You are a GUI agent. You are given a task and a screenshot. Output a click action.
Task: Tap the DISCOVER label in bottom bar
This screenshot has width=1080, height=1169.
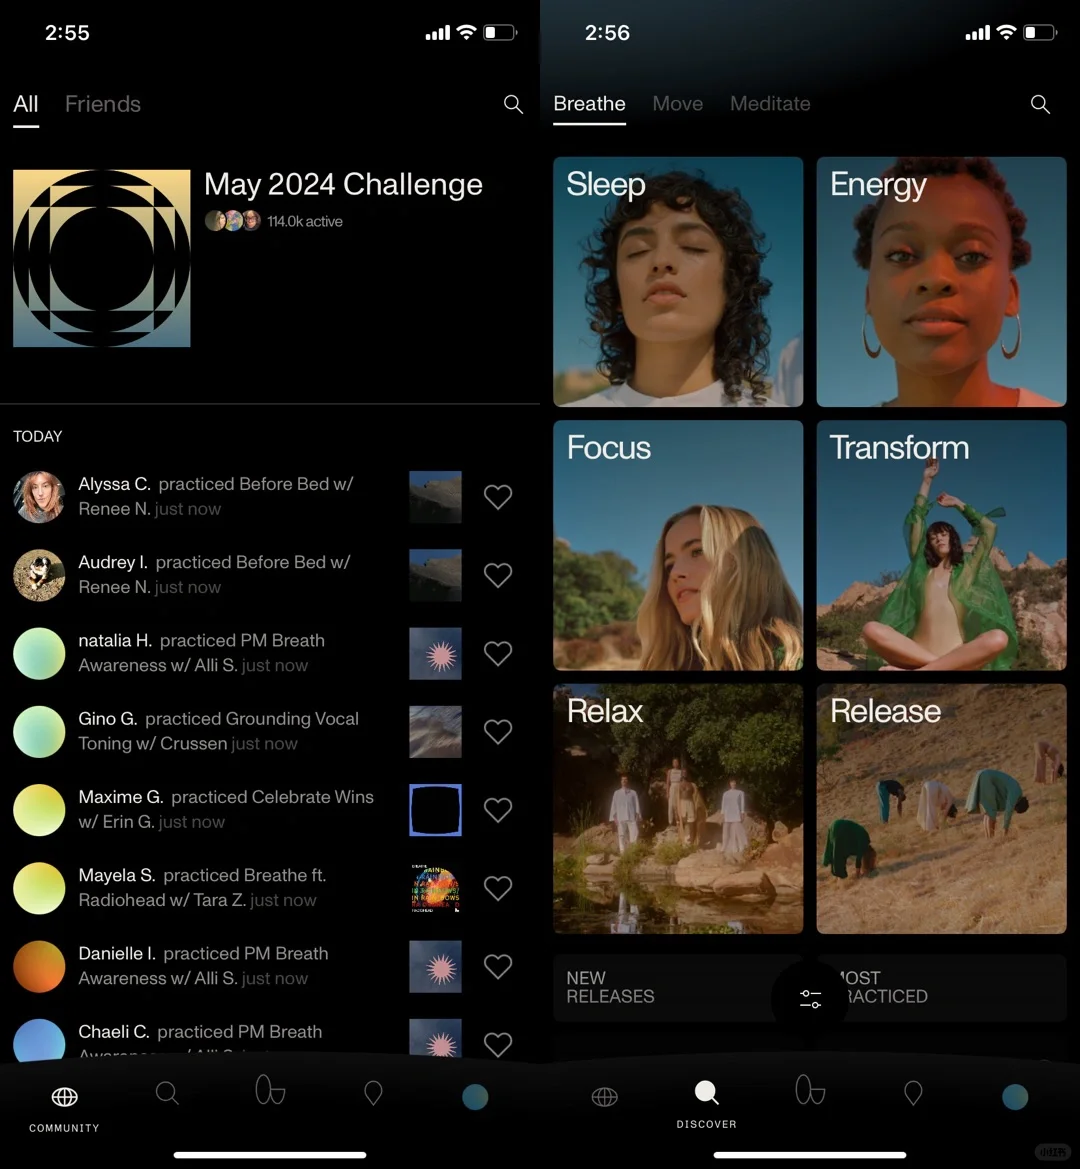coord(707,1124)
